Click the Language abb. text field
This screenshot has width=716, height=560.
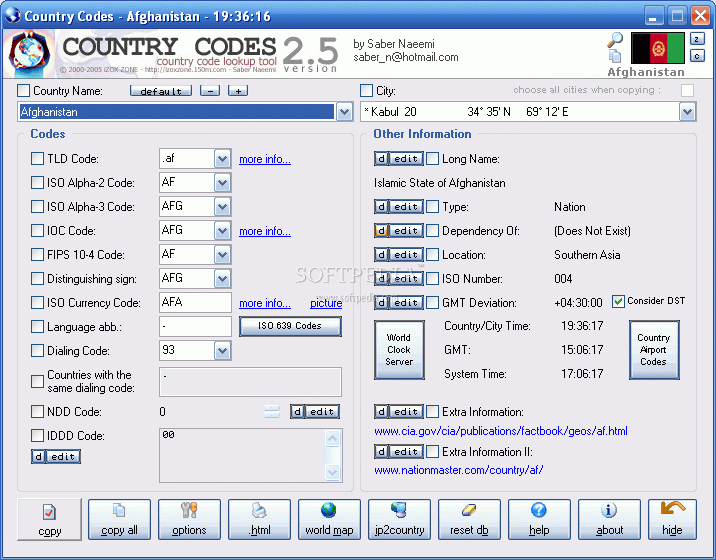195,327
